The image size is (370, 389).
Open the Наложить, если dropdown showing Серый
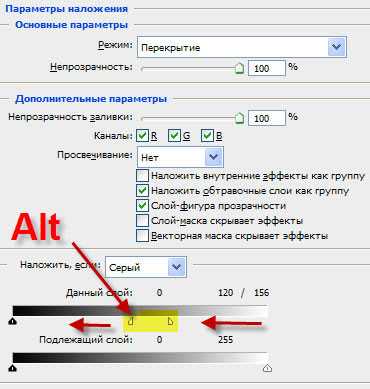[x=146, y=267]
